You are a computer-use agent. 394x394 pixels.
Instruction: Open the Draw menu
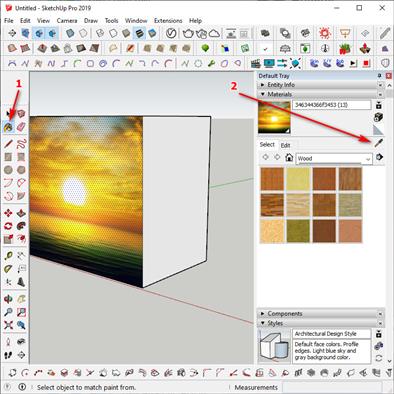91,21
